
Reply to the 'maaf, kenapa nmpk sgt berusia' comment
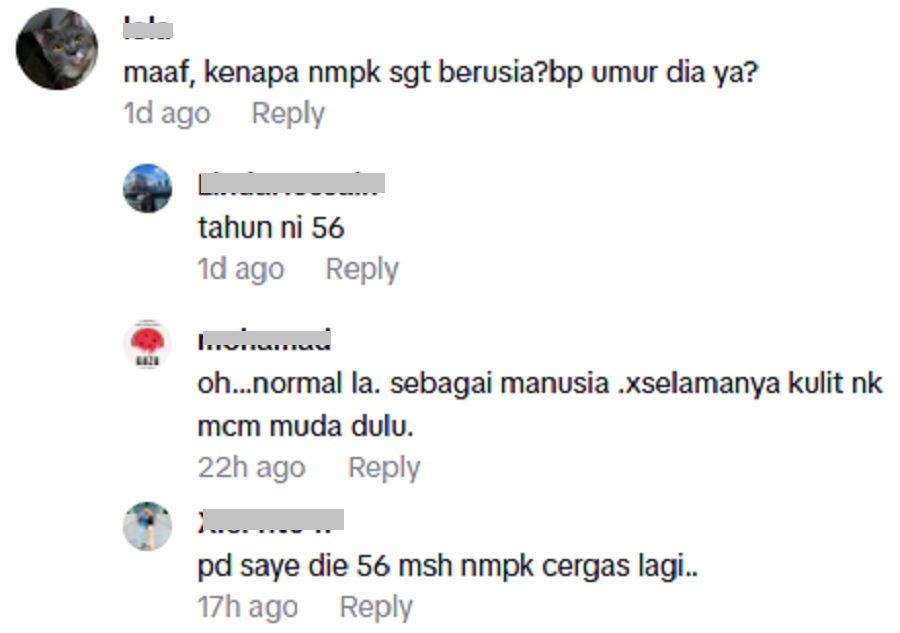[288, 114]
